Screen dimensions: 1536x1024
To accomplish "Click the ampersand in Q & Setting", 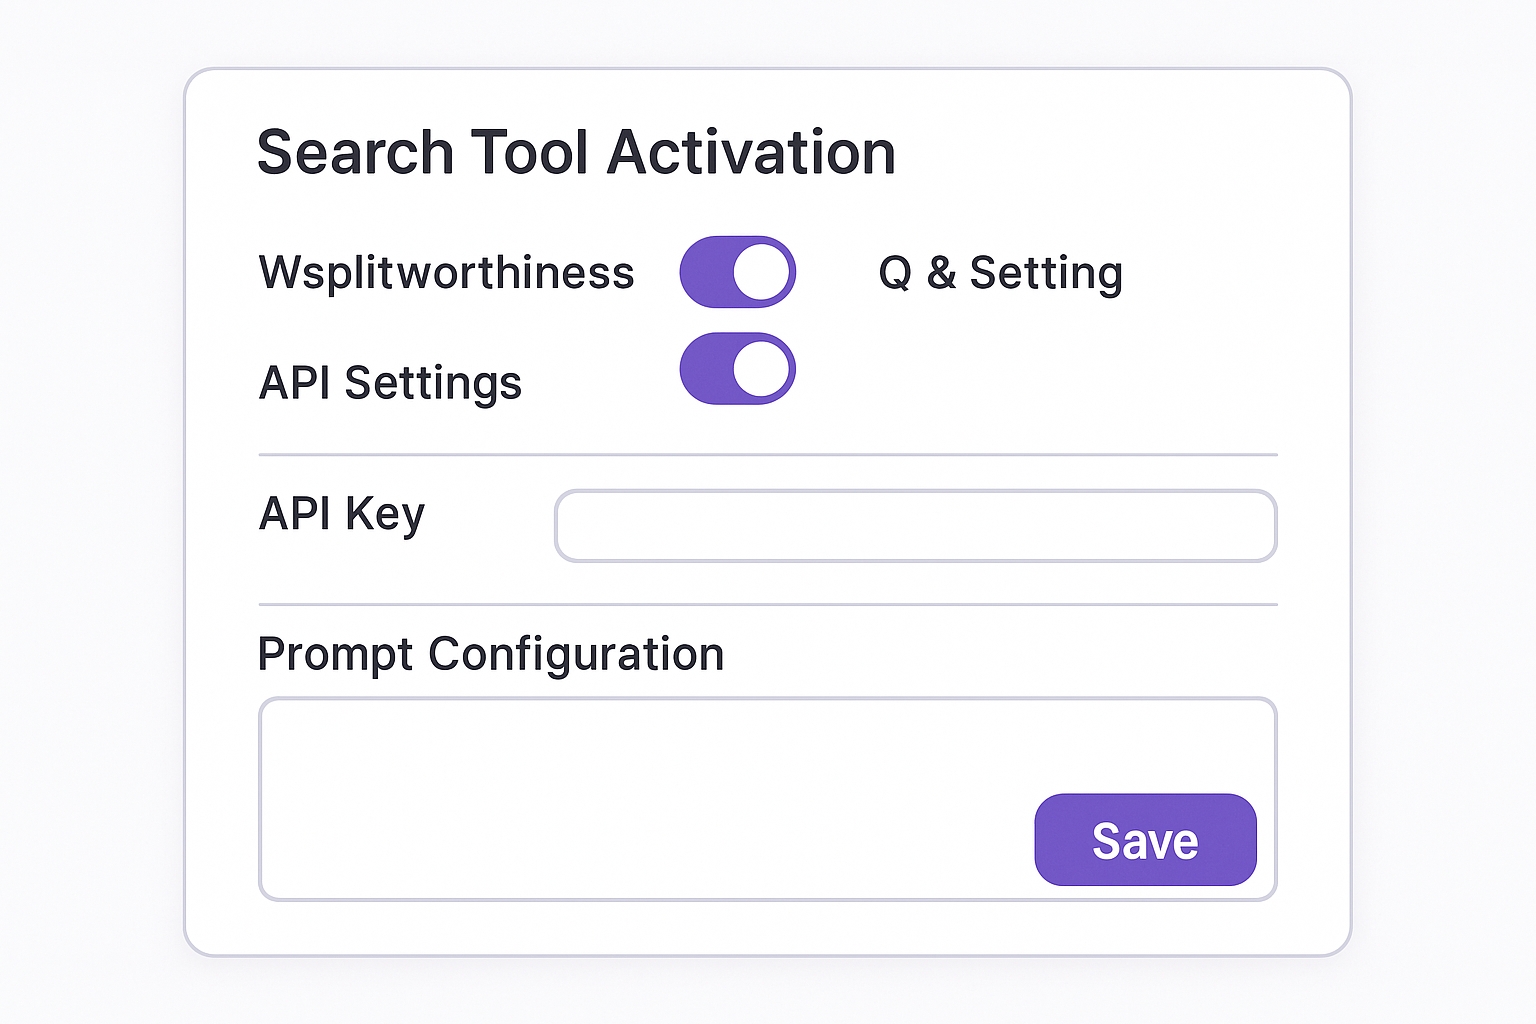I will [x=941, y=273].
